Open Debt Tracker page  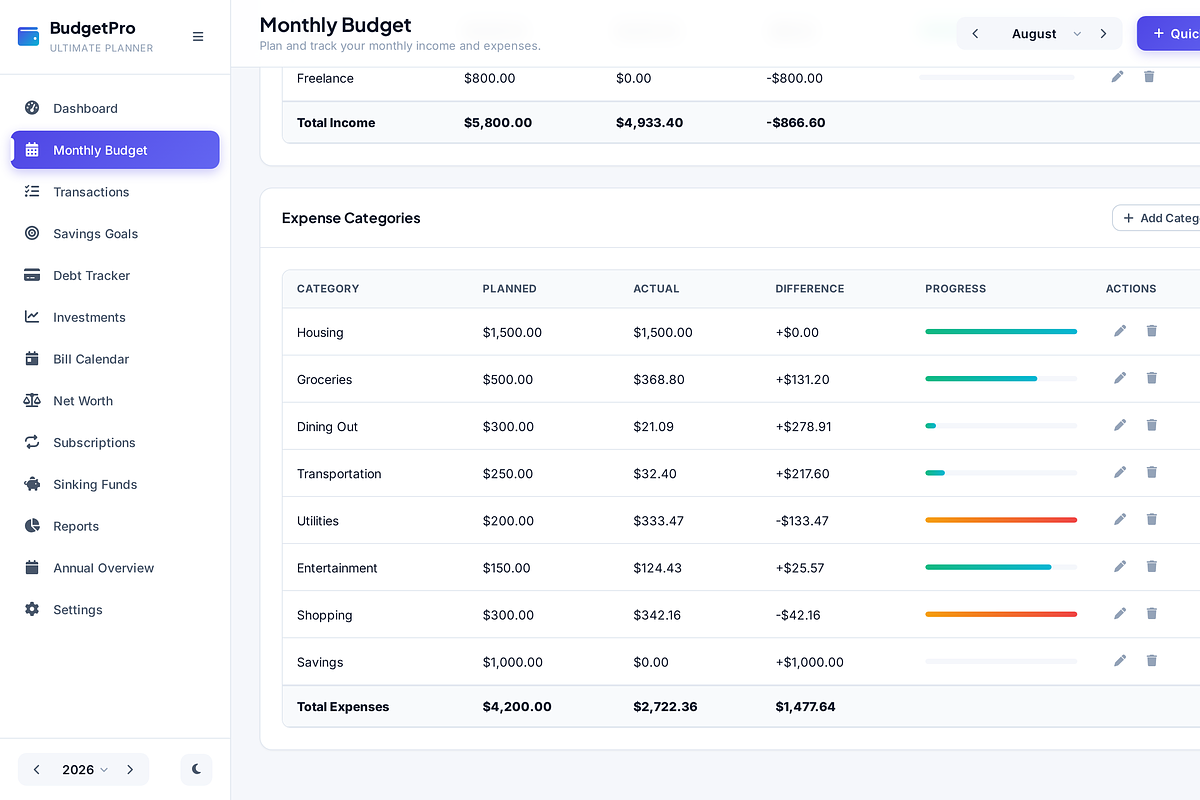point(115,275)
